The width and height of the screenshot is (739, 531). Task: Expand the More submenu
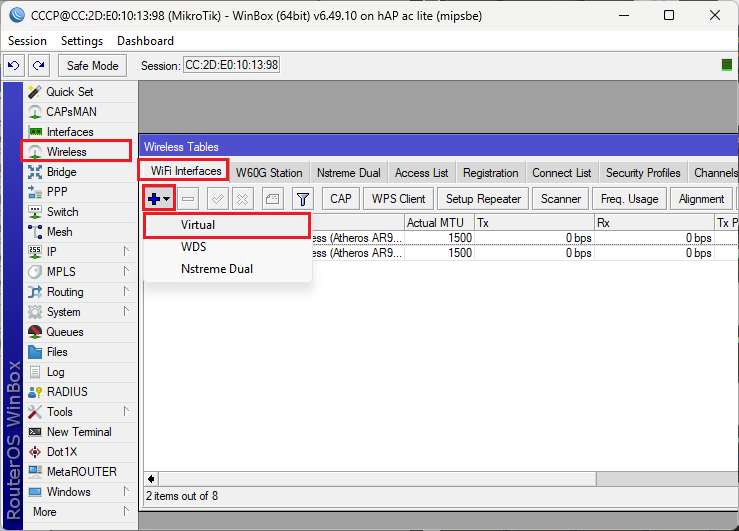click(126, 511)
